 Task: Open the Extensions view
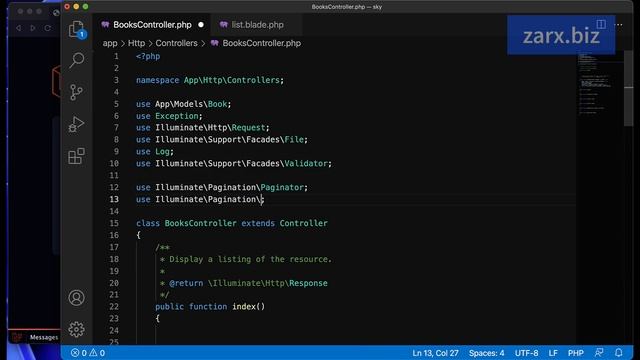coord(76,156)
